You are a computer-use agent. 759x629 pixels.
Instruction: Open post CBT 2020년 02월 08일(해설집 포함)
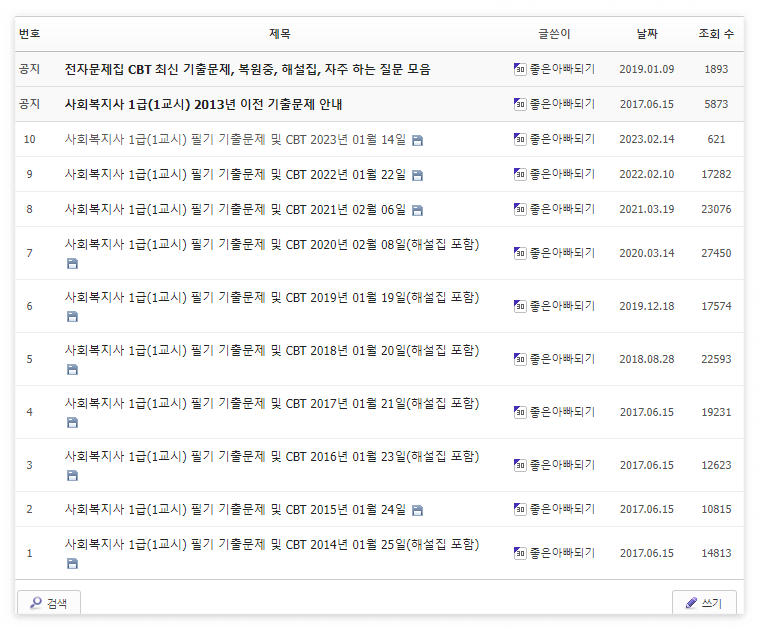[272, 245]
